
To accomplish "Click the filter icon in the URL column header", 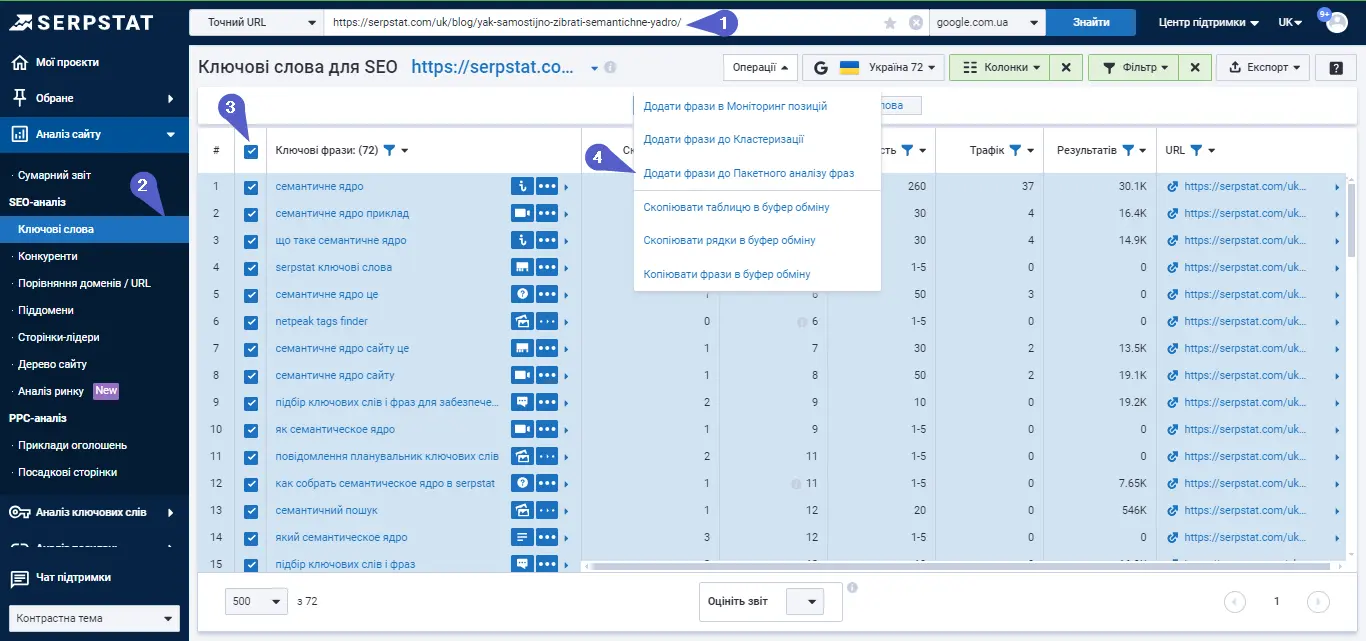I will tap(1196, 150).
